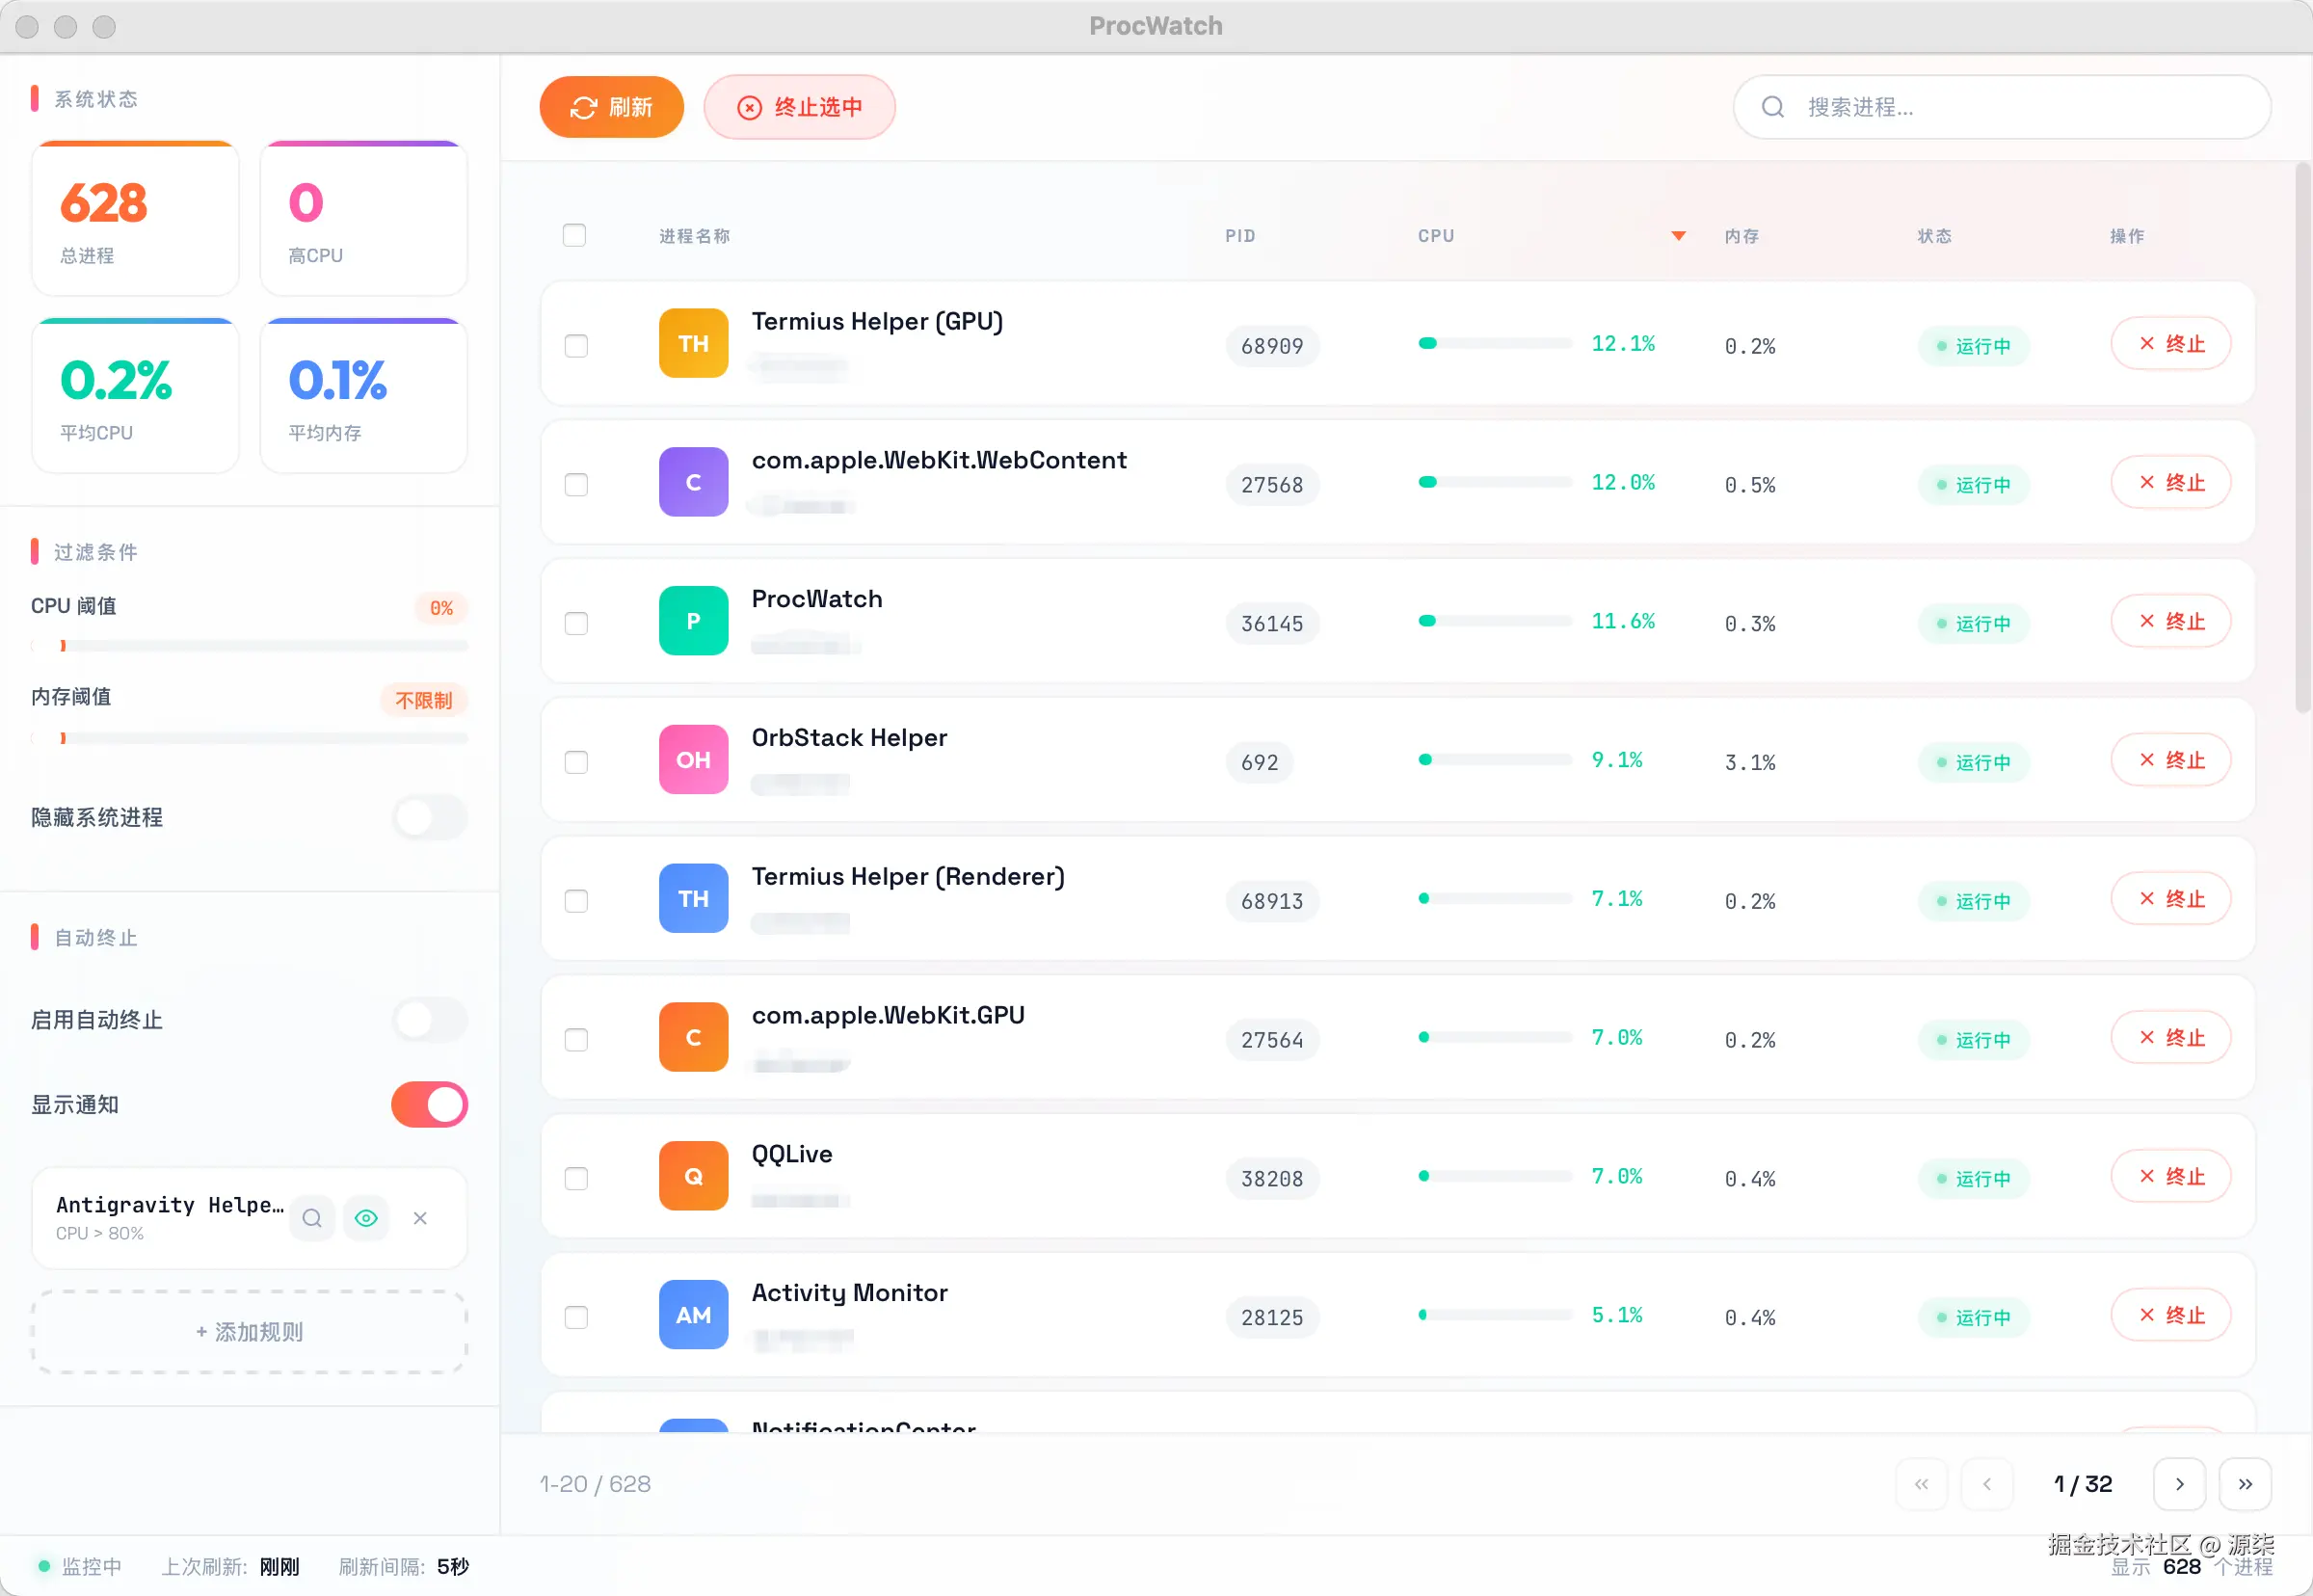Check the select-all checkbox in the table header
This screenshot has height=1596, width=2313.
[x=574, y=235]
